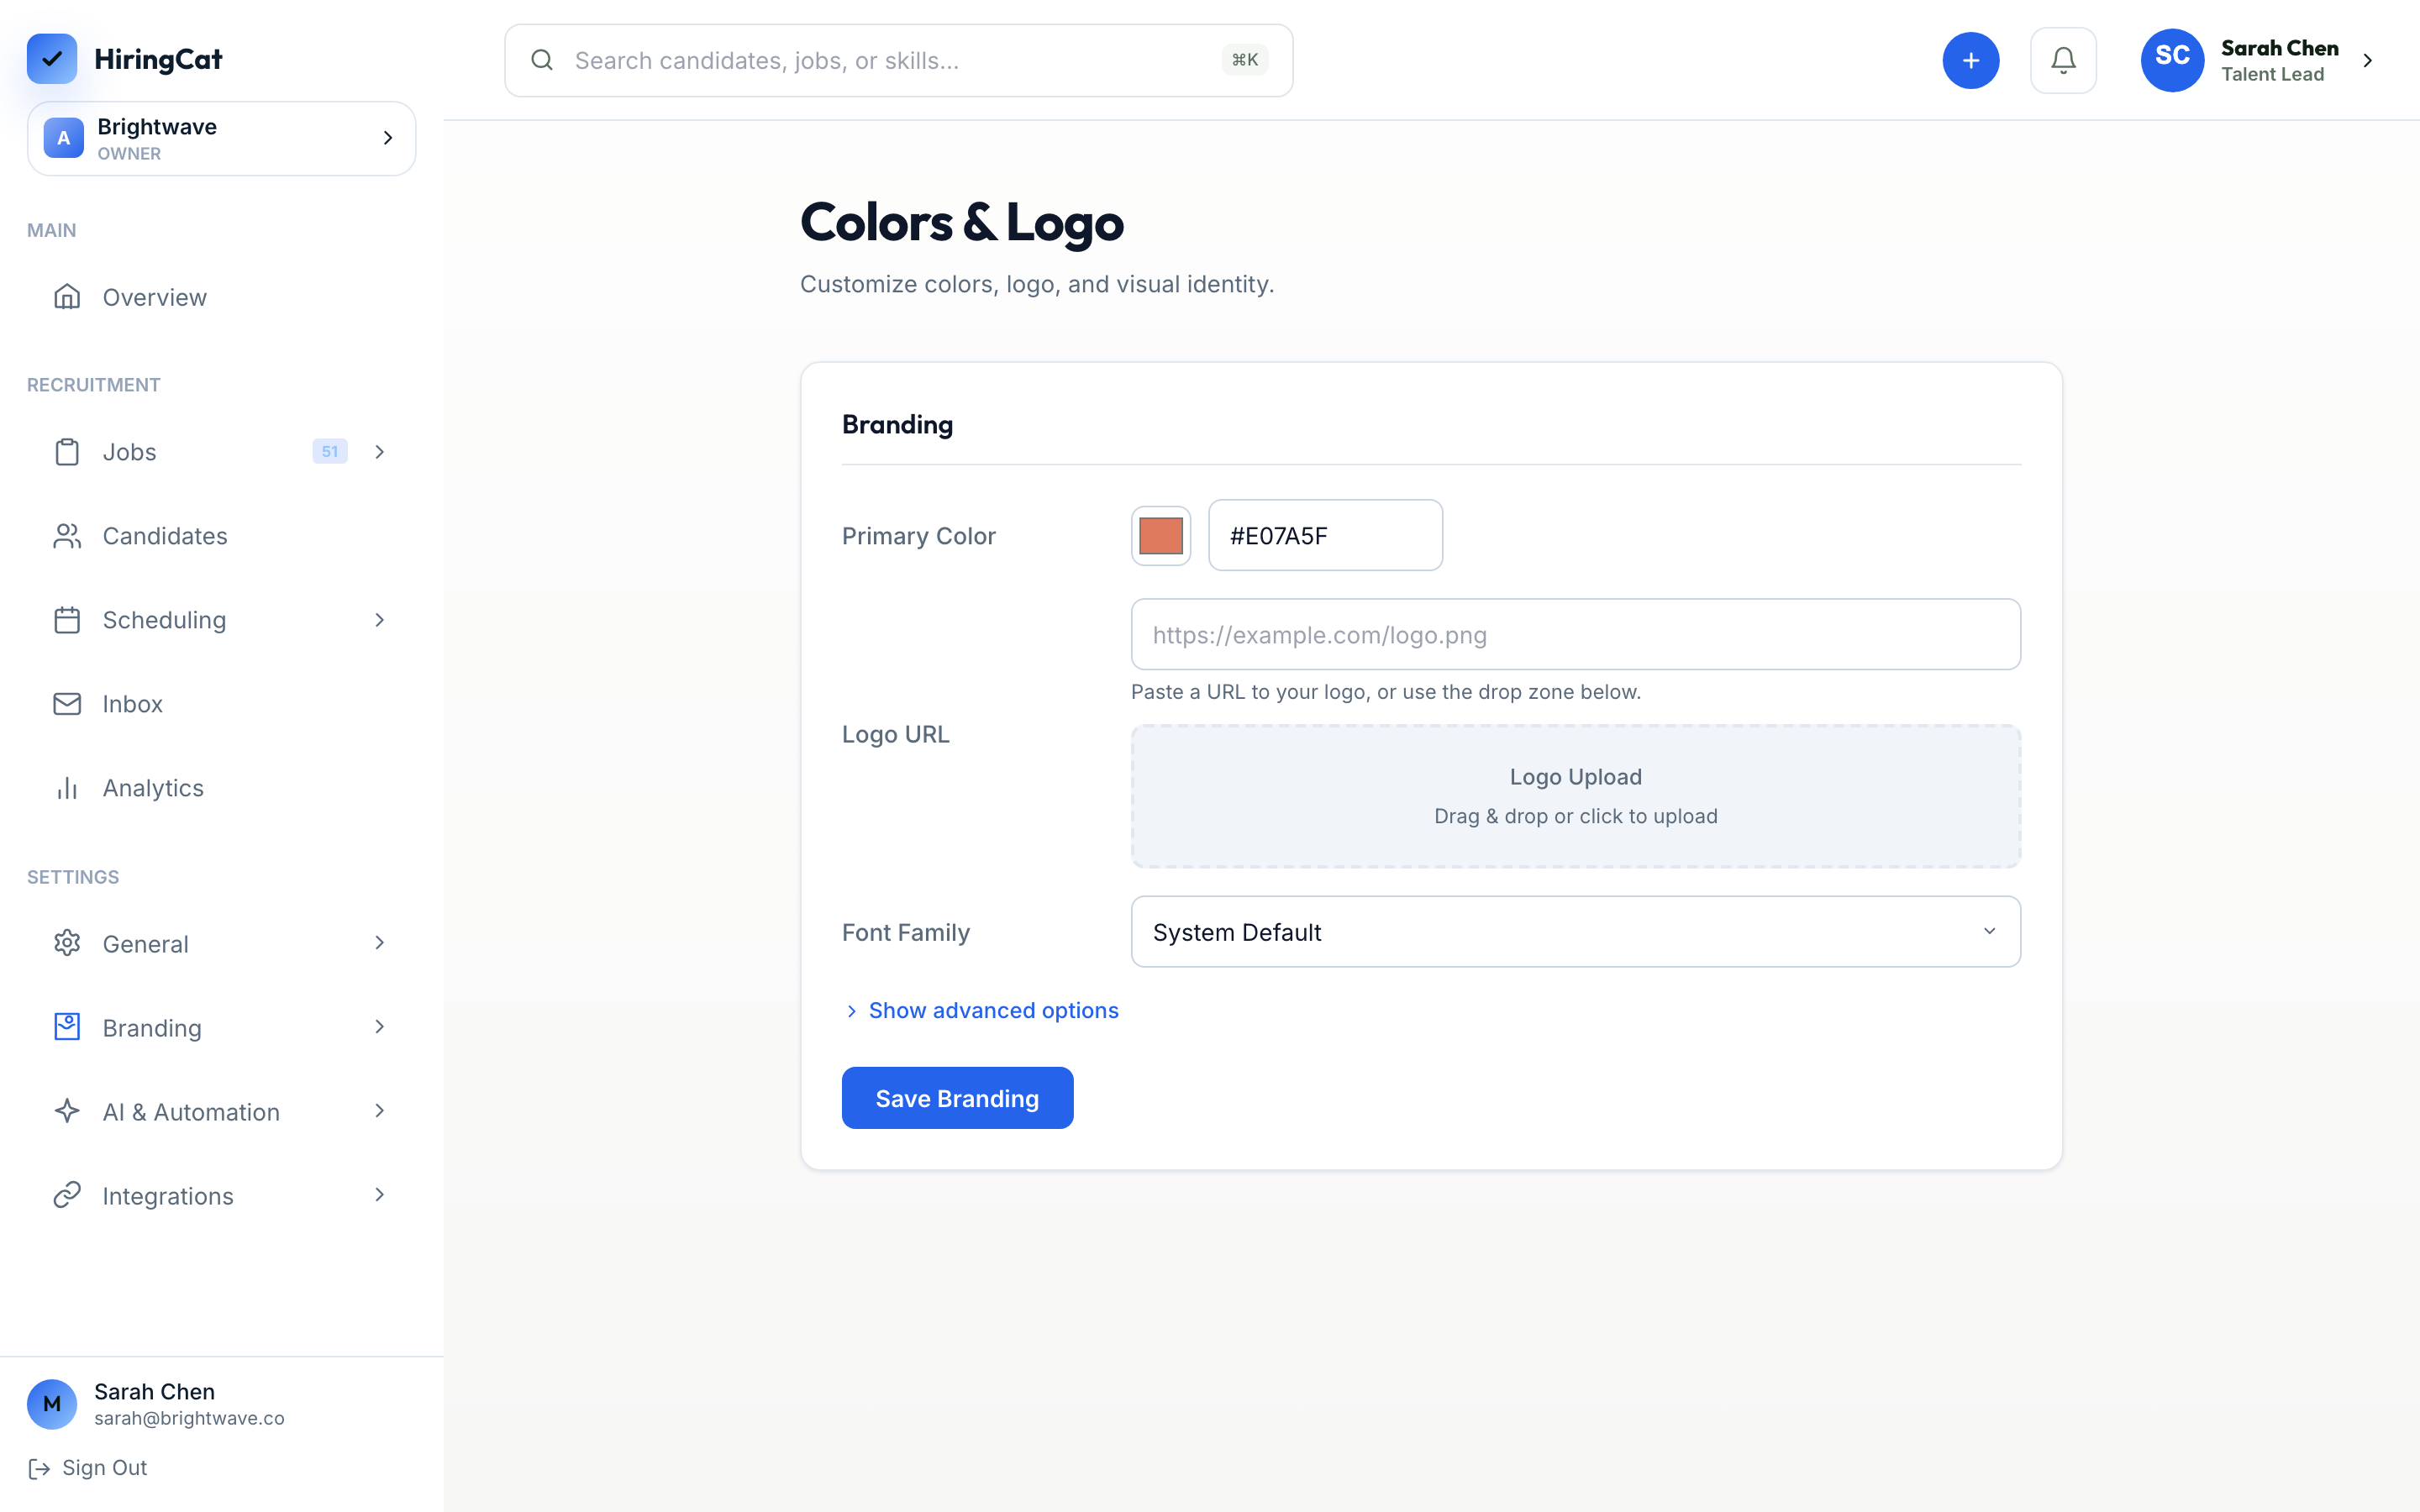Image resolution: width=2420 pixels, height=1512 pixels.
Task: Click the Candidates people icon
Action: tap(67, 536)
